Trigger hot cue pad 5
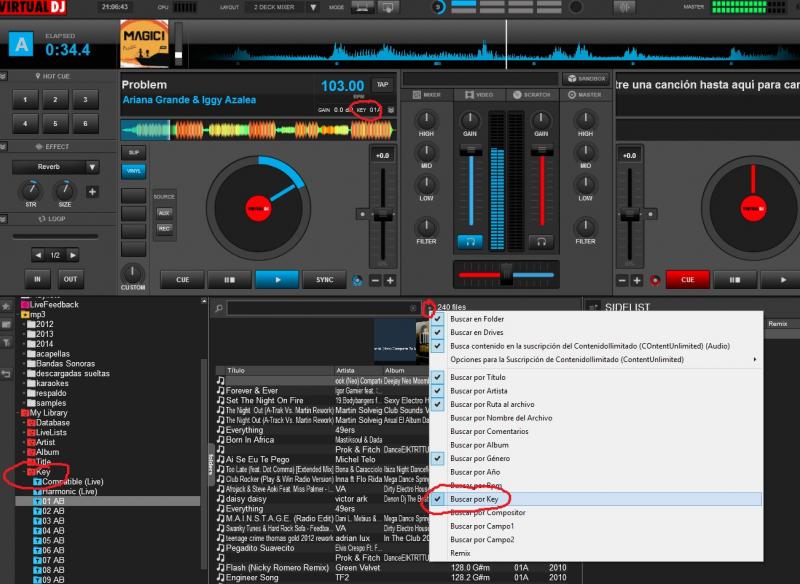800x584 pixels. (x=55, y=123)
